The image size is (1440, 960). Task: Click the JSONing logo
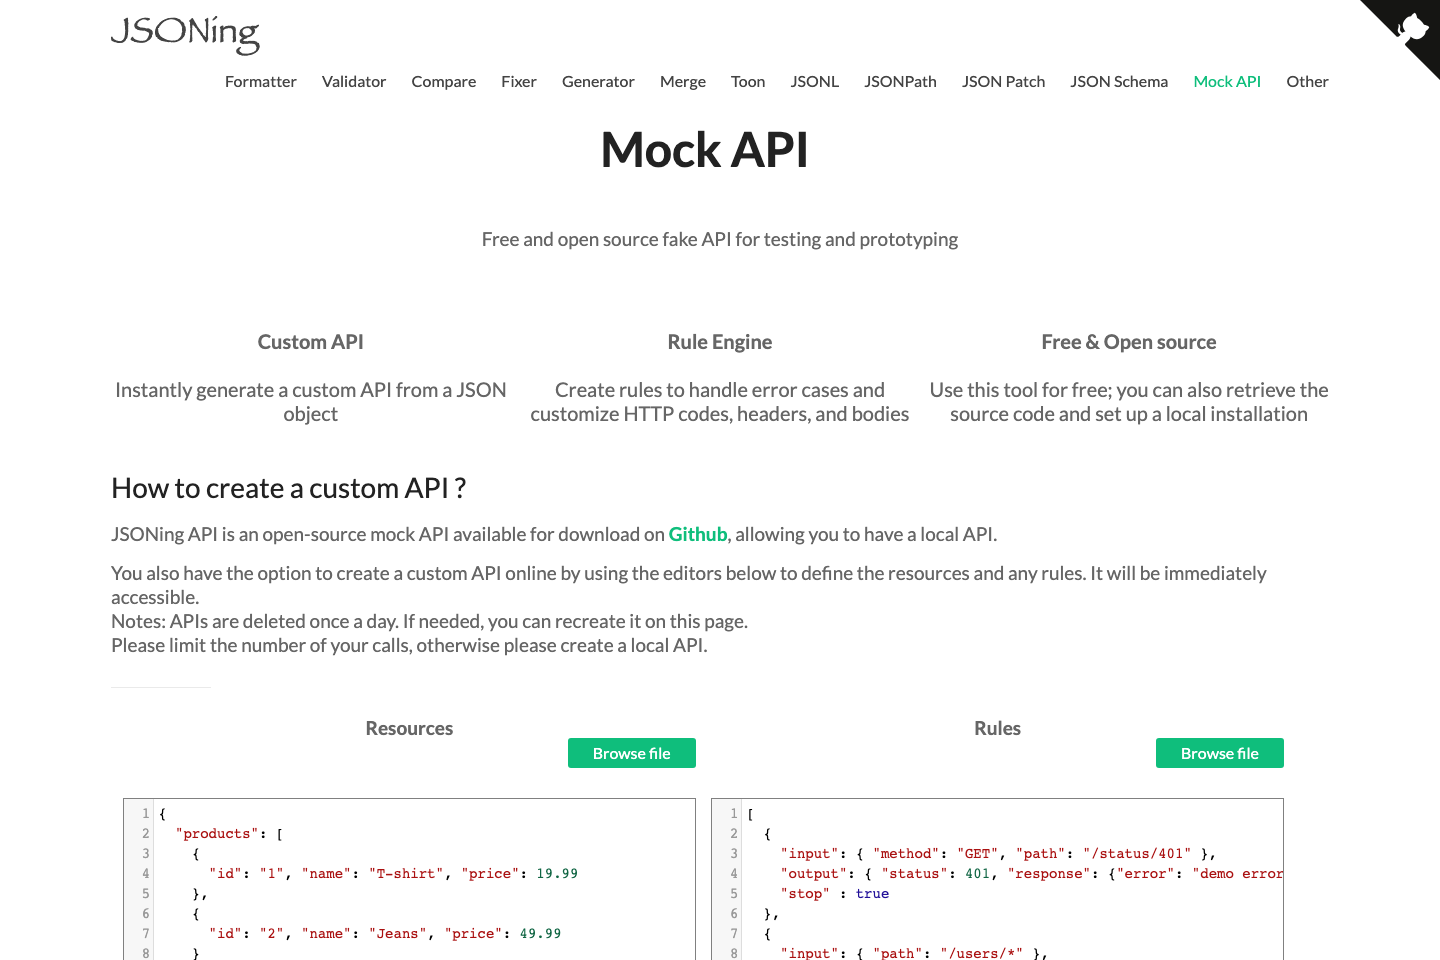[x=185, y=35]
